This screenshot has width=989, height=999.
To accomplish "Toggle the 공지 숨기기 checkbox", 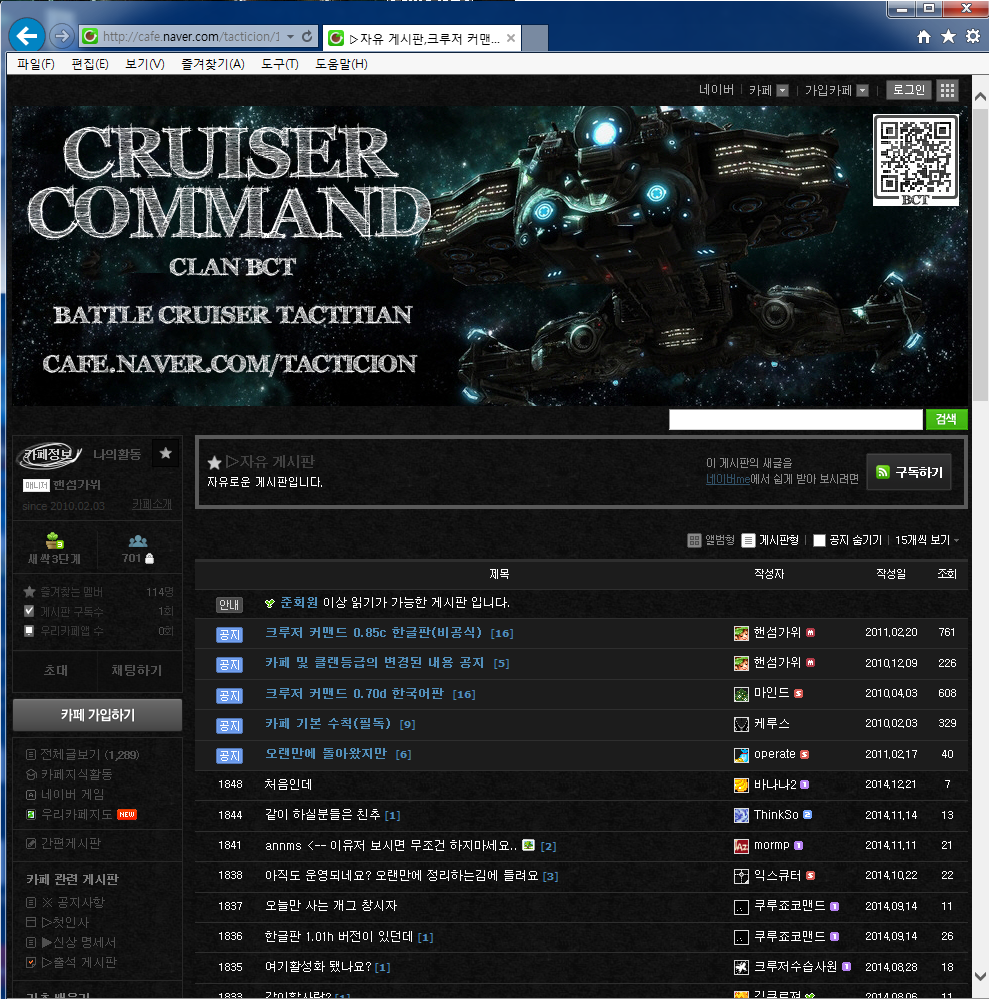I will coord(819,540).
